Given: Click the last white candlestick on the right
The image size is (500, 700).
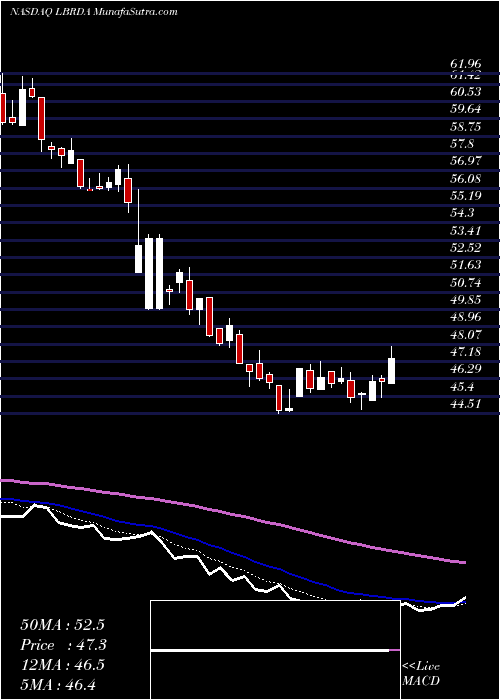Looking at the screenshot, I should pyautogui.click(x=392, y=366).
